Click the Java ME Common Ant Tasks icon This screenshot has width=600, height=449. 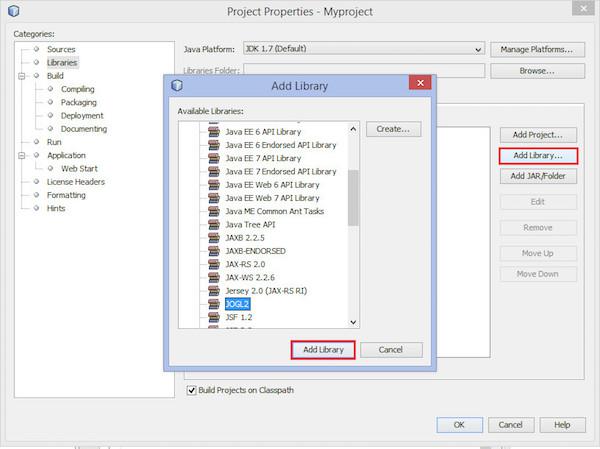coord(214,211)
